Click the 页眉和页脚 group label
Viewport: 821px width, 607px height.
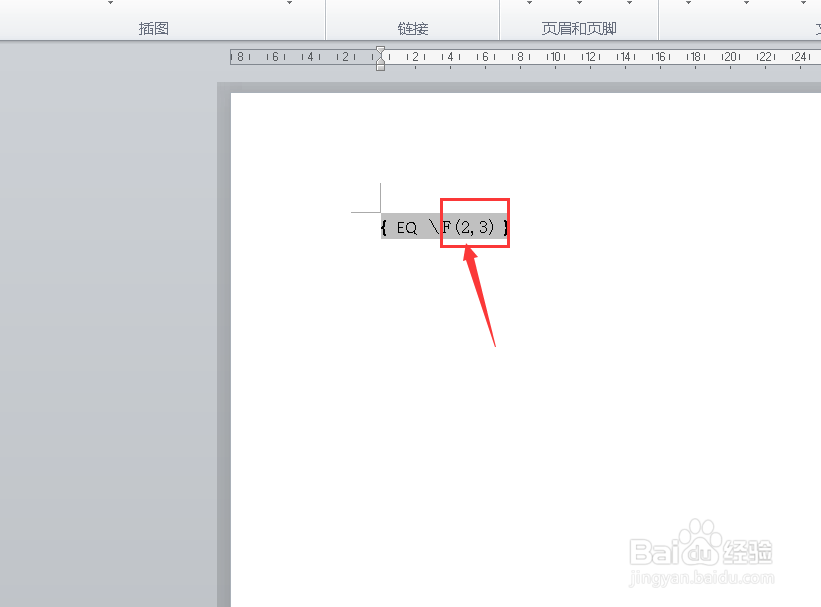pyautogui.click(x=579, y=28)
